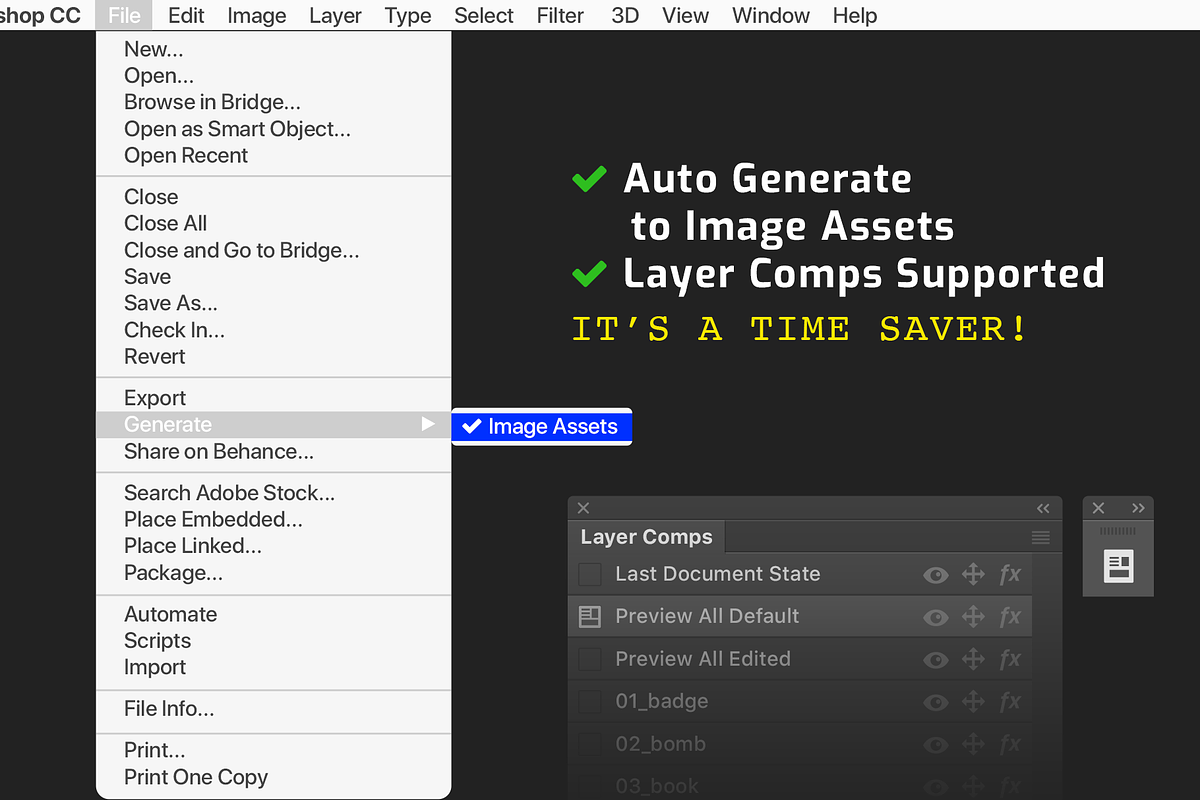Open the Select menu
Image resolution: width=1200 pixels, height=800 pixels.
484,15
